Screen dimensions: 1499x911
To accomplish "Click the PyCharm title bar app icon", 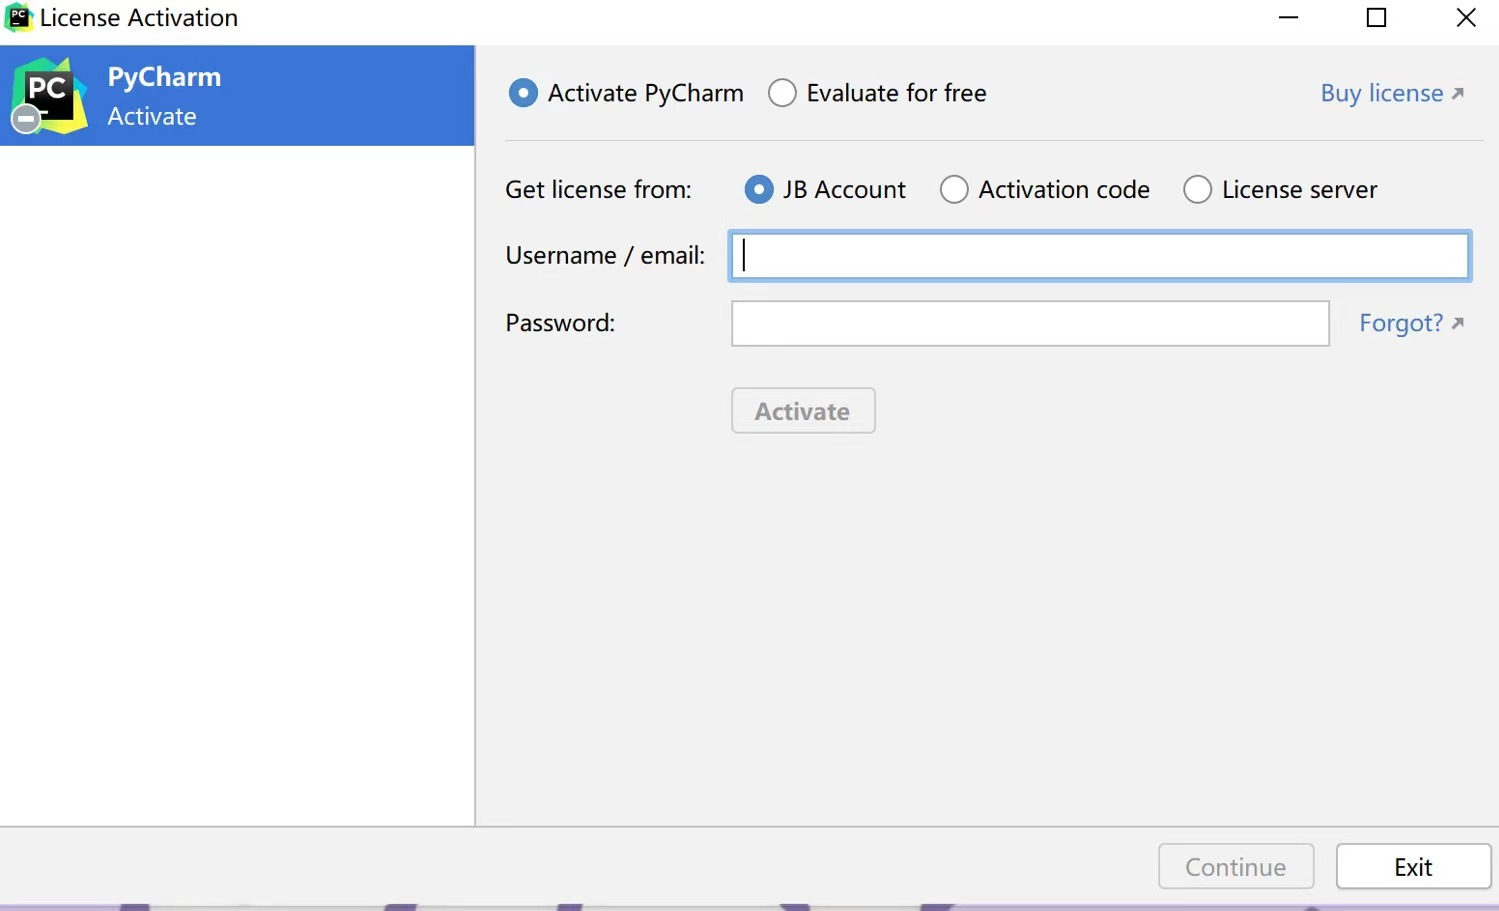I will click(18, 18).
